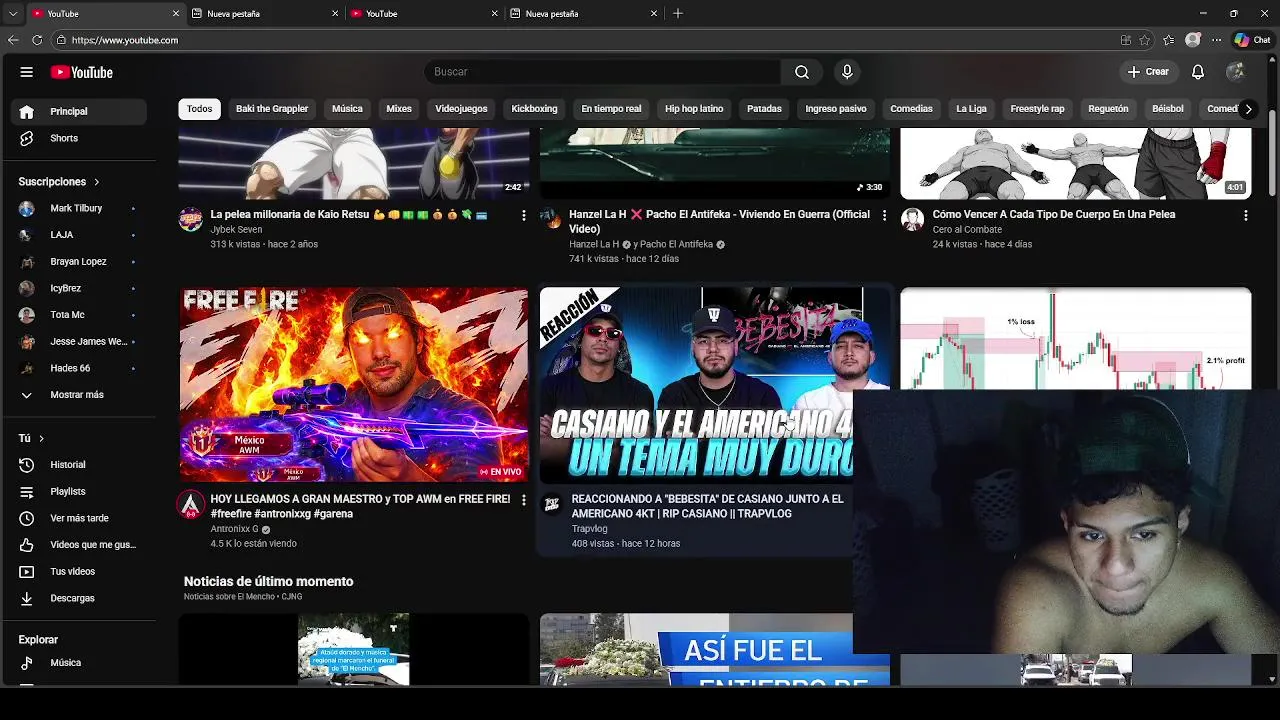
Task: Select the Baki the Grappler chip
Action: (x=272, y=109)
